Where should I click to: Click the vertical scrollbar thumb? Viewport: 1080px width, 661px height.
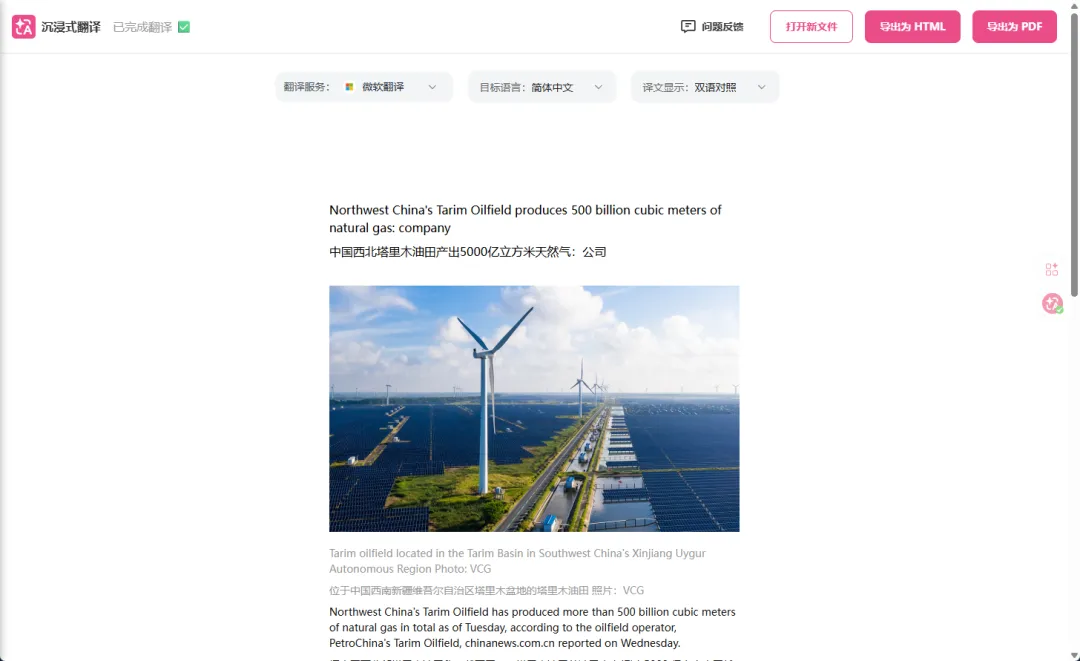1074,149
